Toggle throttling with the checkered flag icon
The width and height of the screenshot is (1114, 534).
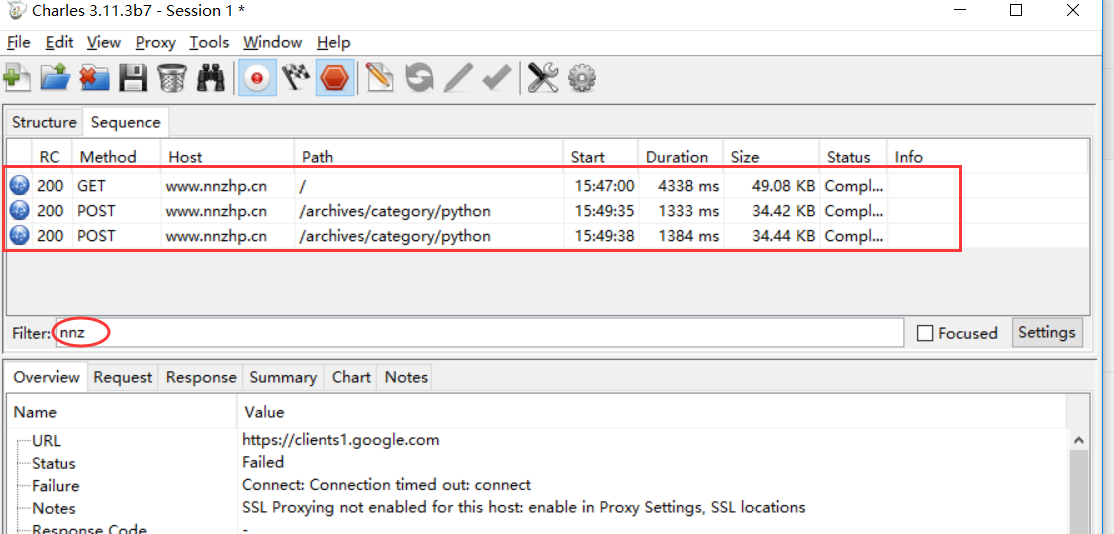(x=295, y=77)
